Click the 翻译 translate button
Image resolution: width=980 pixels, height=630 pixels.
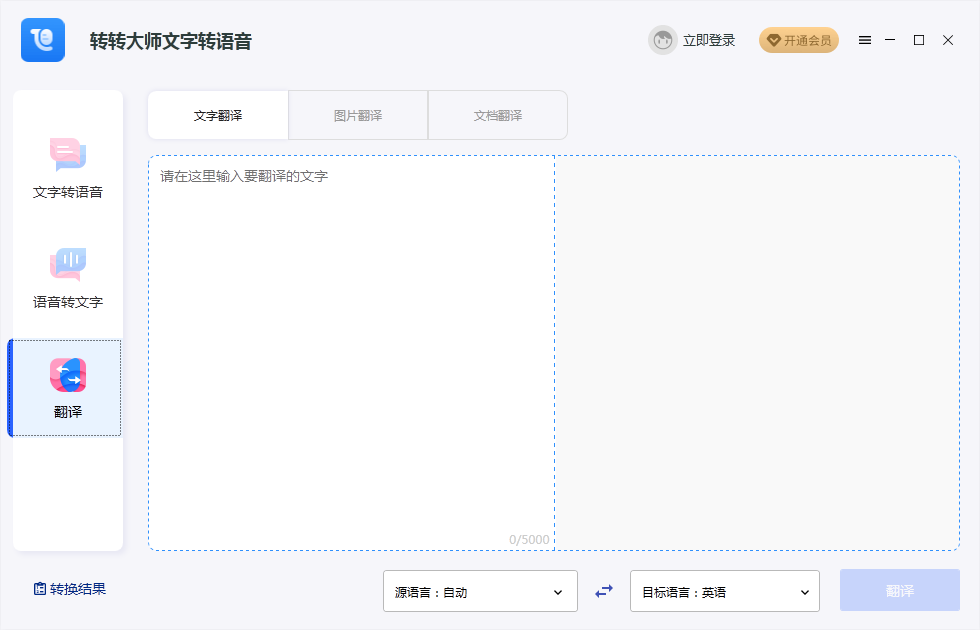coord(897,591)
